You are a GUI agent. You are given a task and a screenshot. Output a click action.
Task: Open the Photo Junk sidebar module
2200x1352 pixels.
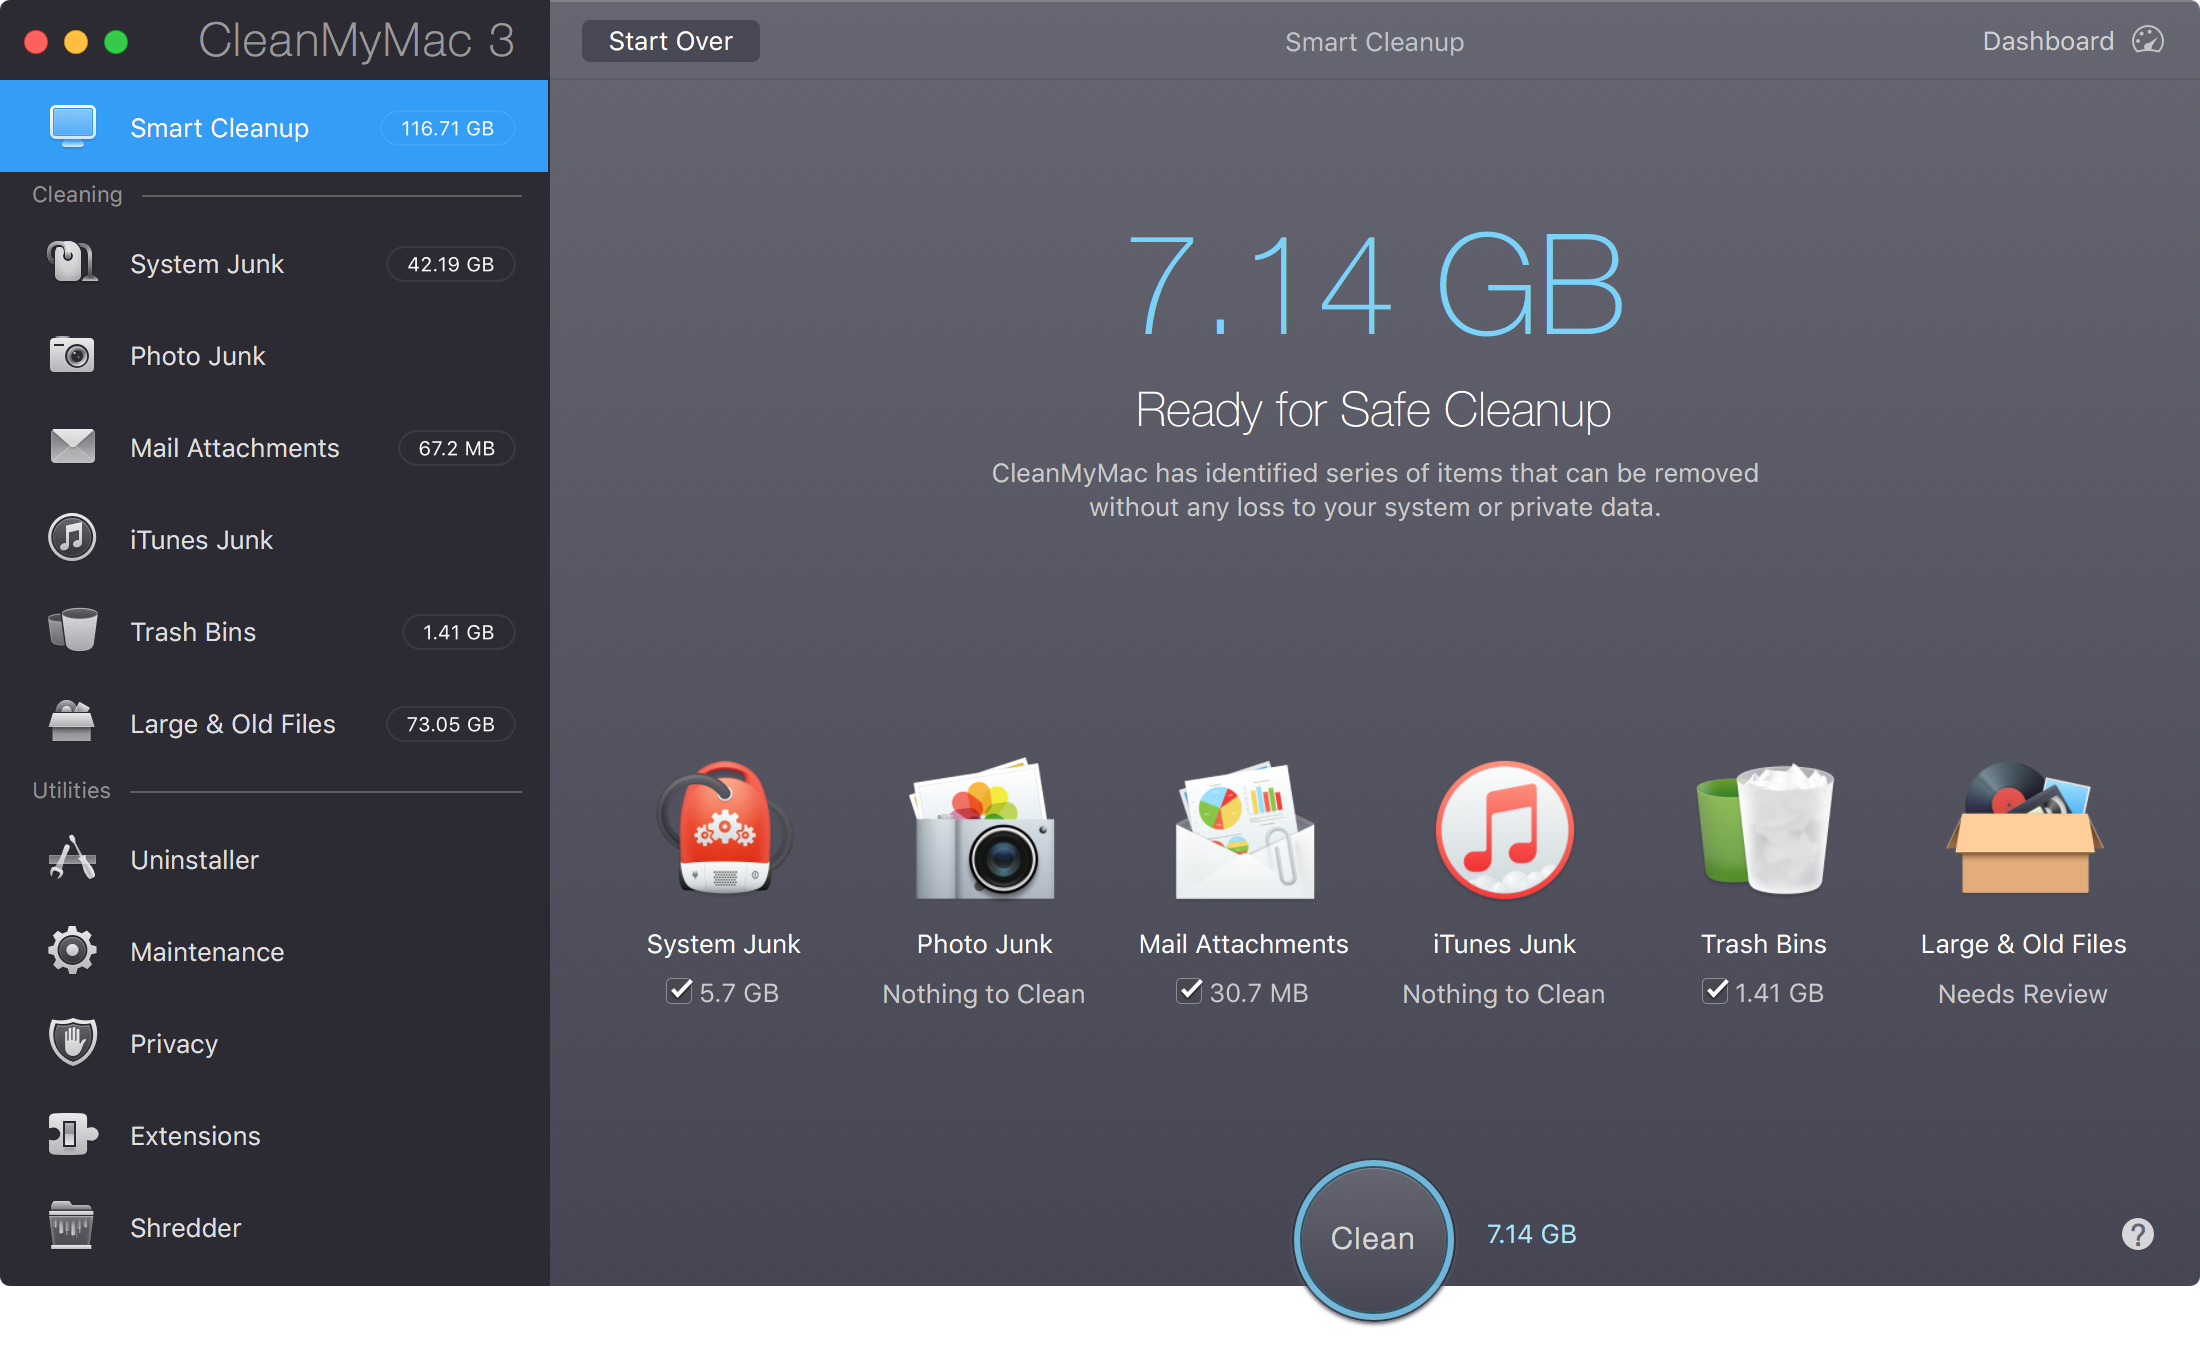(274, 356)
